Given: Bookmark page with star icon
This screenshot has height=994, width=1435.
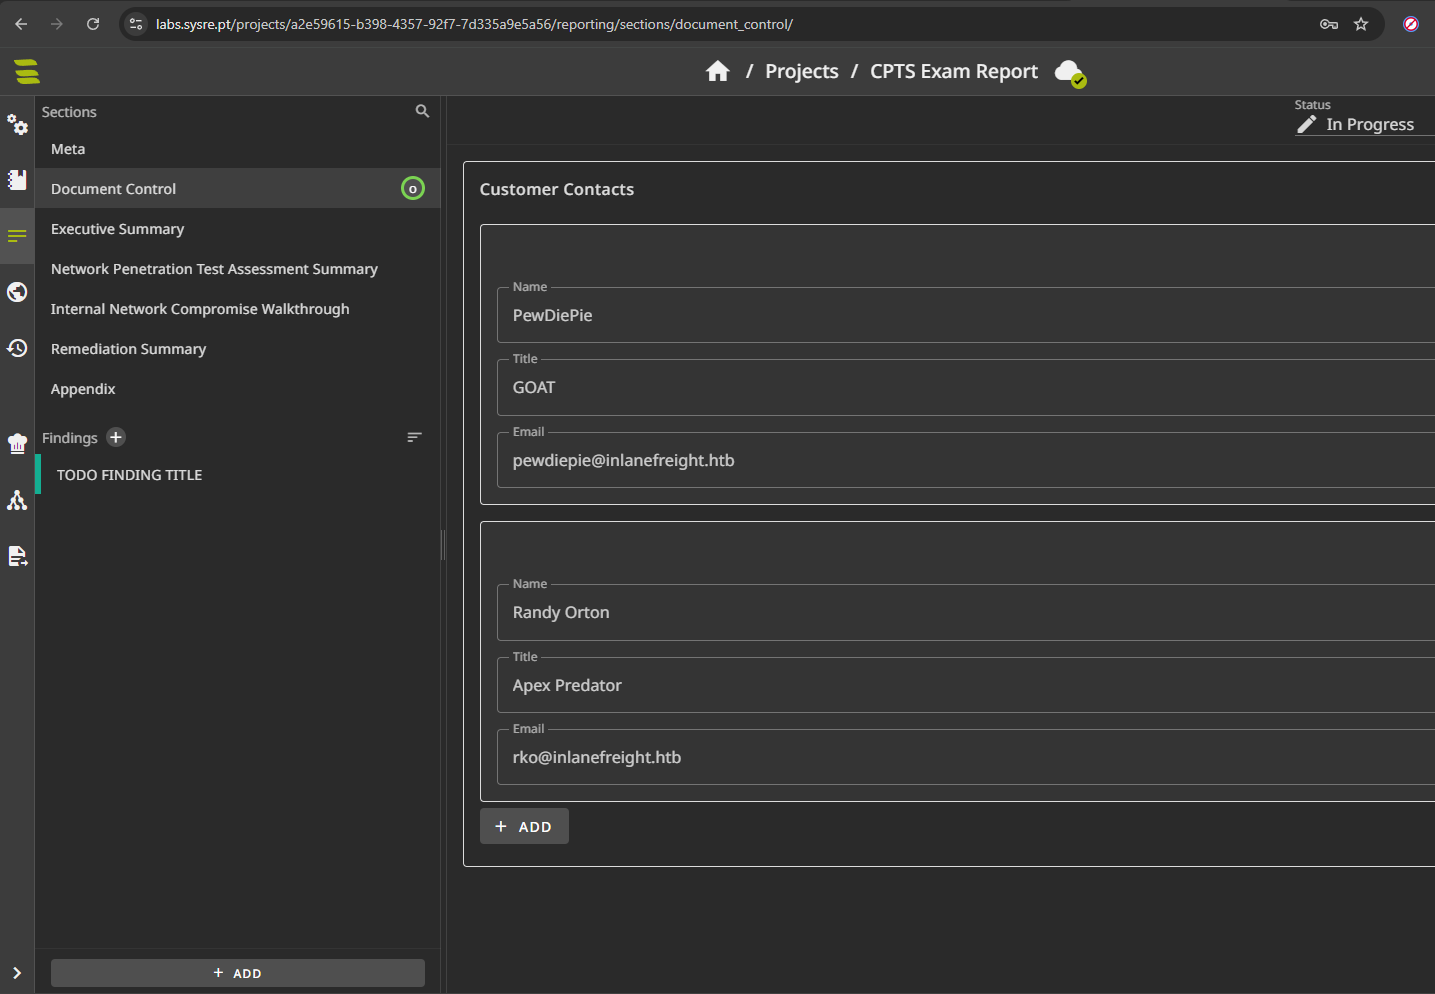Looking at the screenshot, I should tap(1361, 24).
